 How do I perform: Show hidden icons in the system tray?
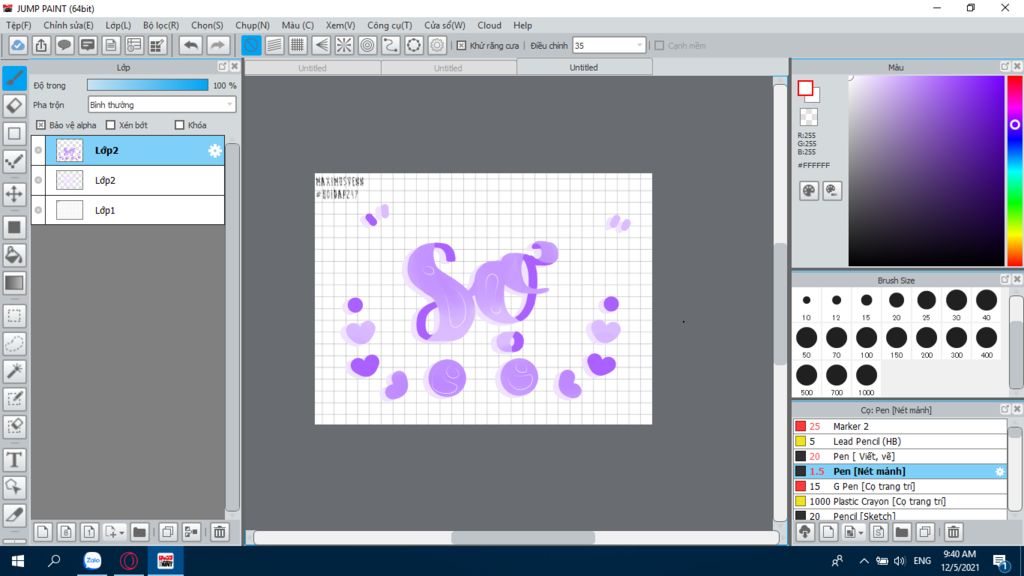[x=863, y=561]
